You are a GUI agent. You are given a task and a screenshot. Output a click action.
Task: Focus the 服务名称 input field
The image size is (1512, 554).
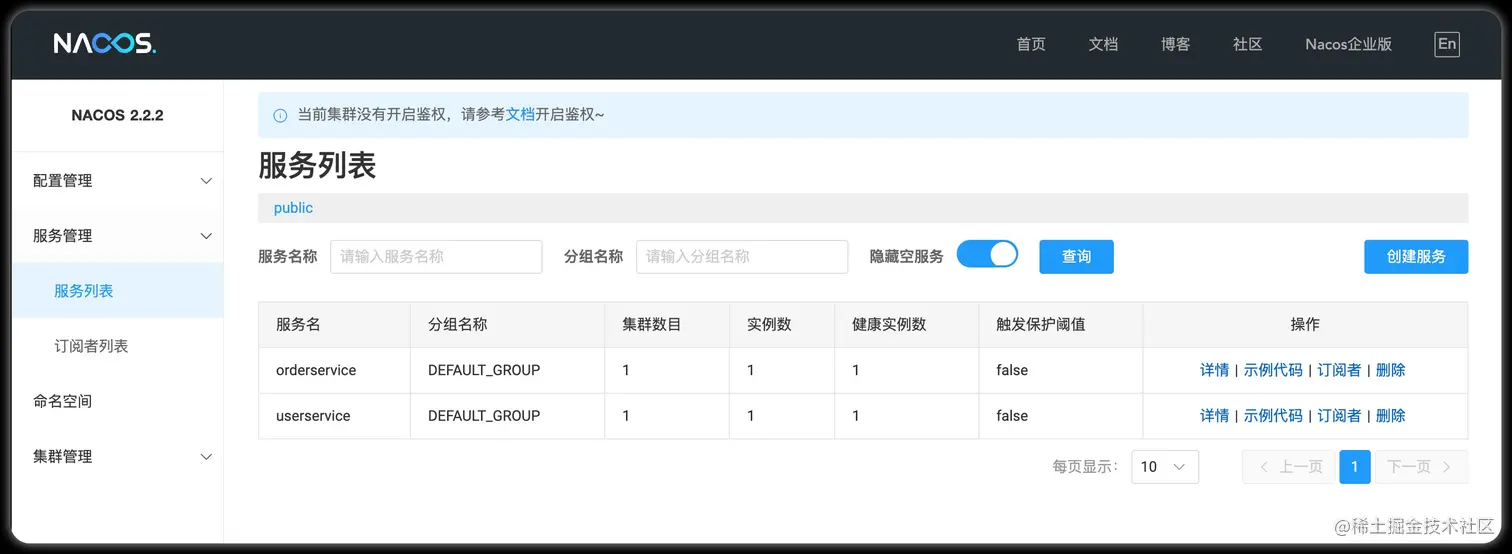click(436, 256)
